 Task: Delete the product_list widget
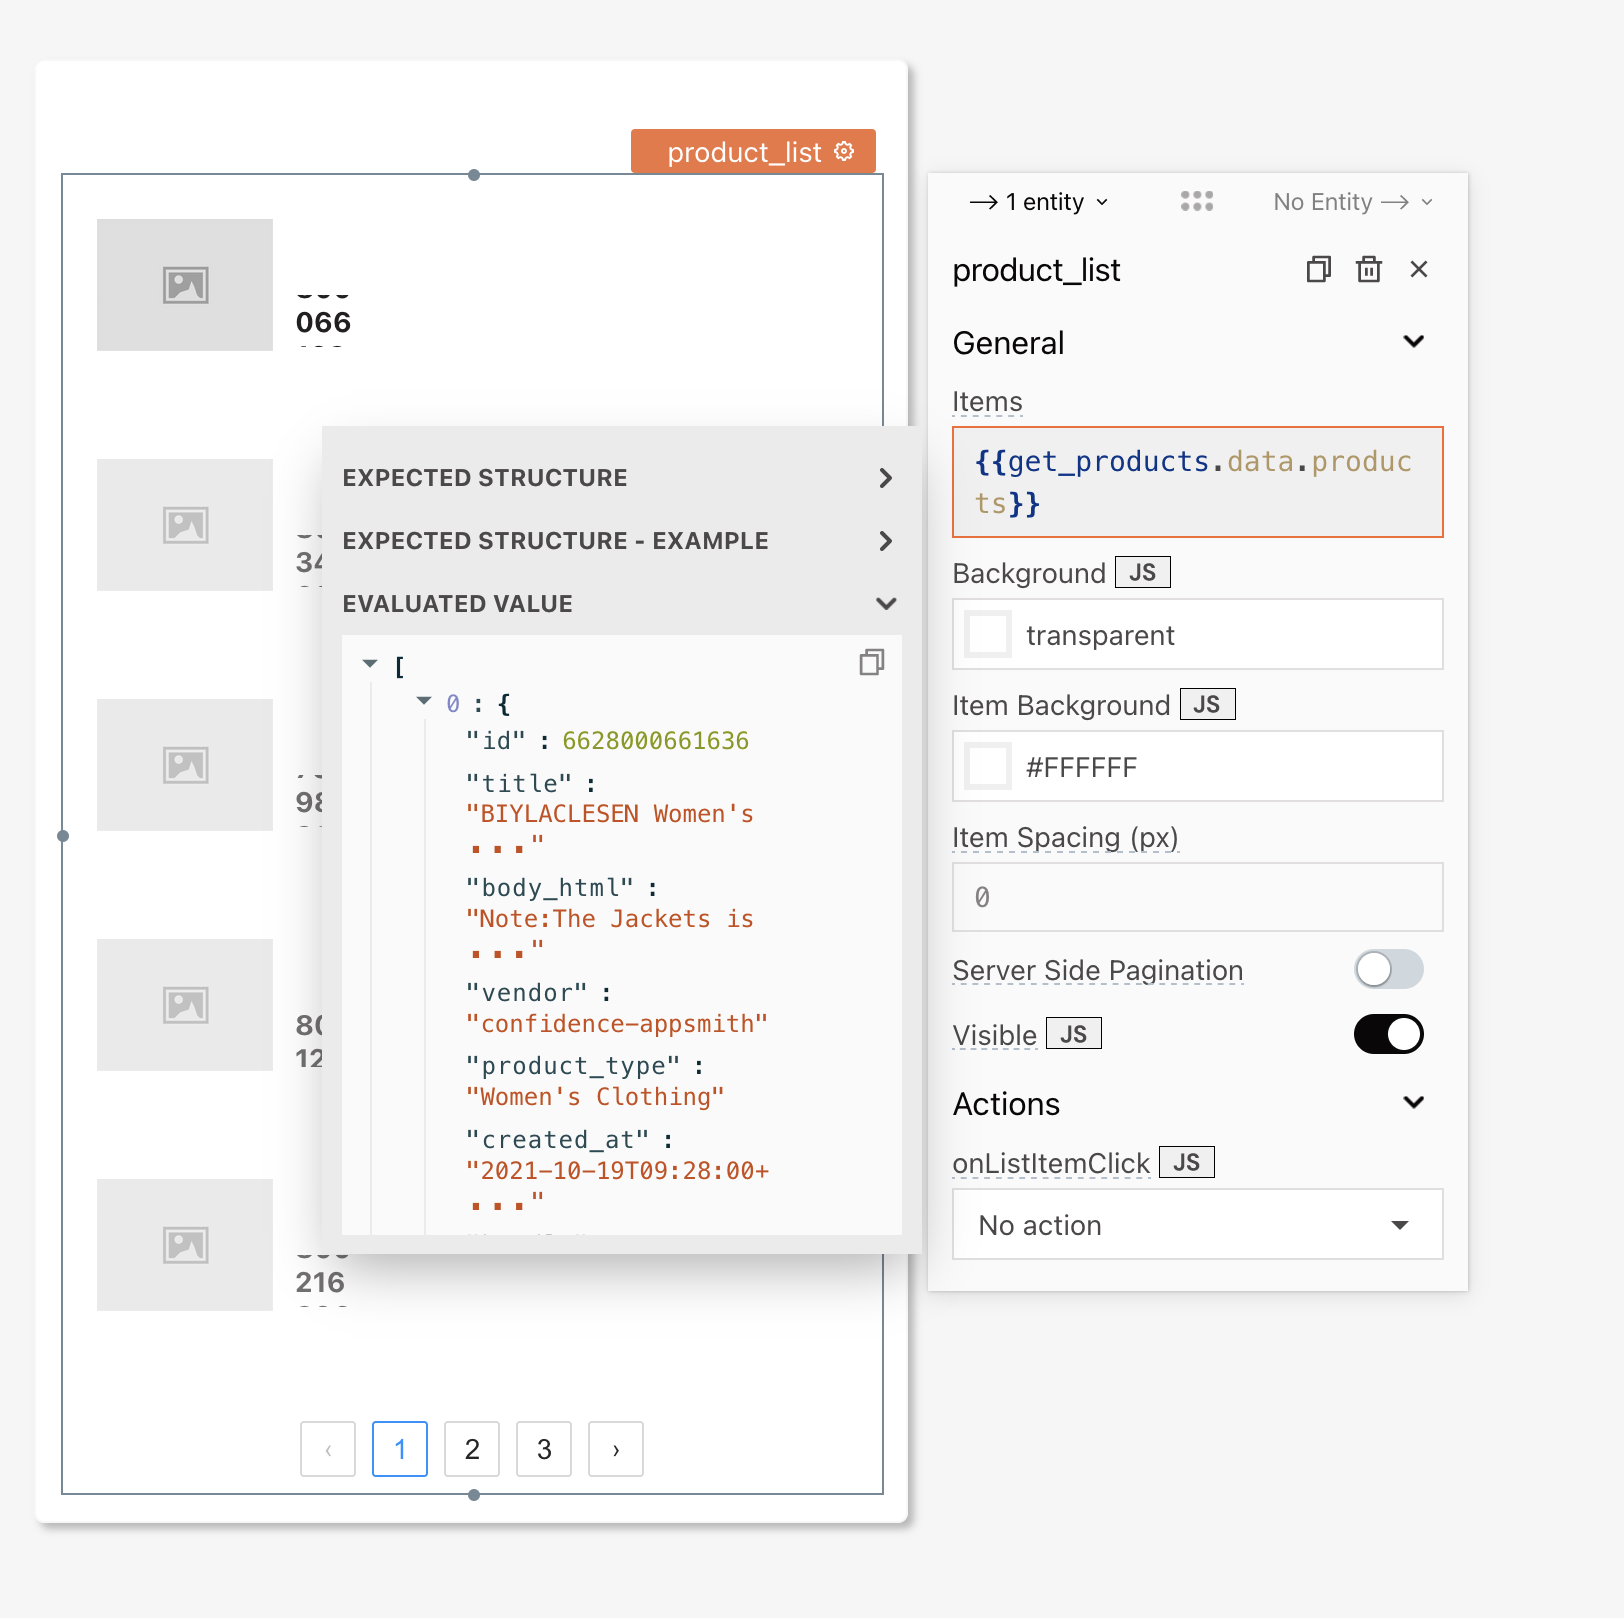[1369, 269]
